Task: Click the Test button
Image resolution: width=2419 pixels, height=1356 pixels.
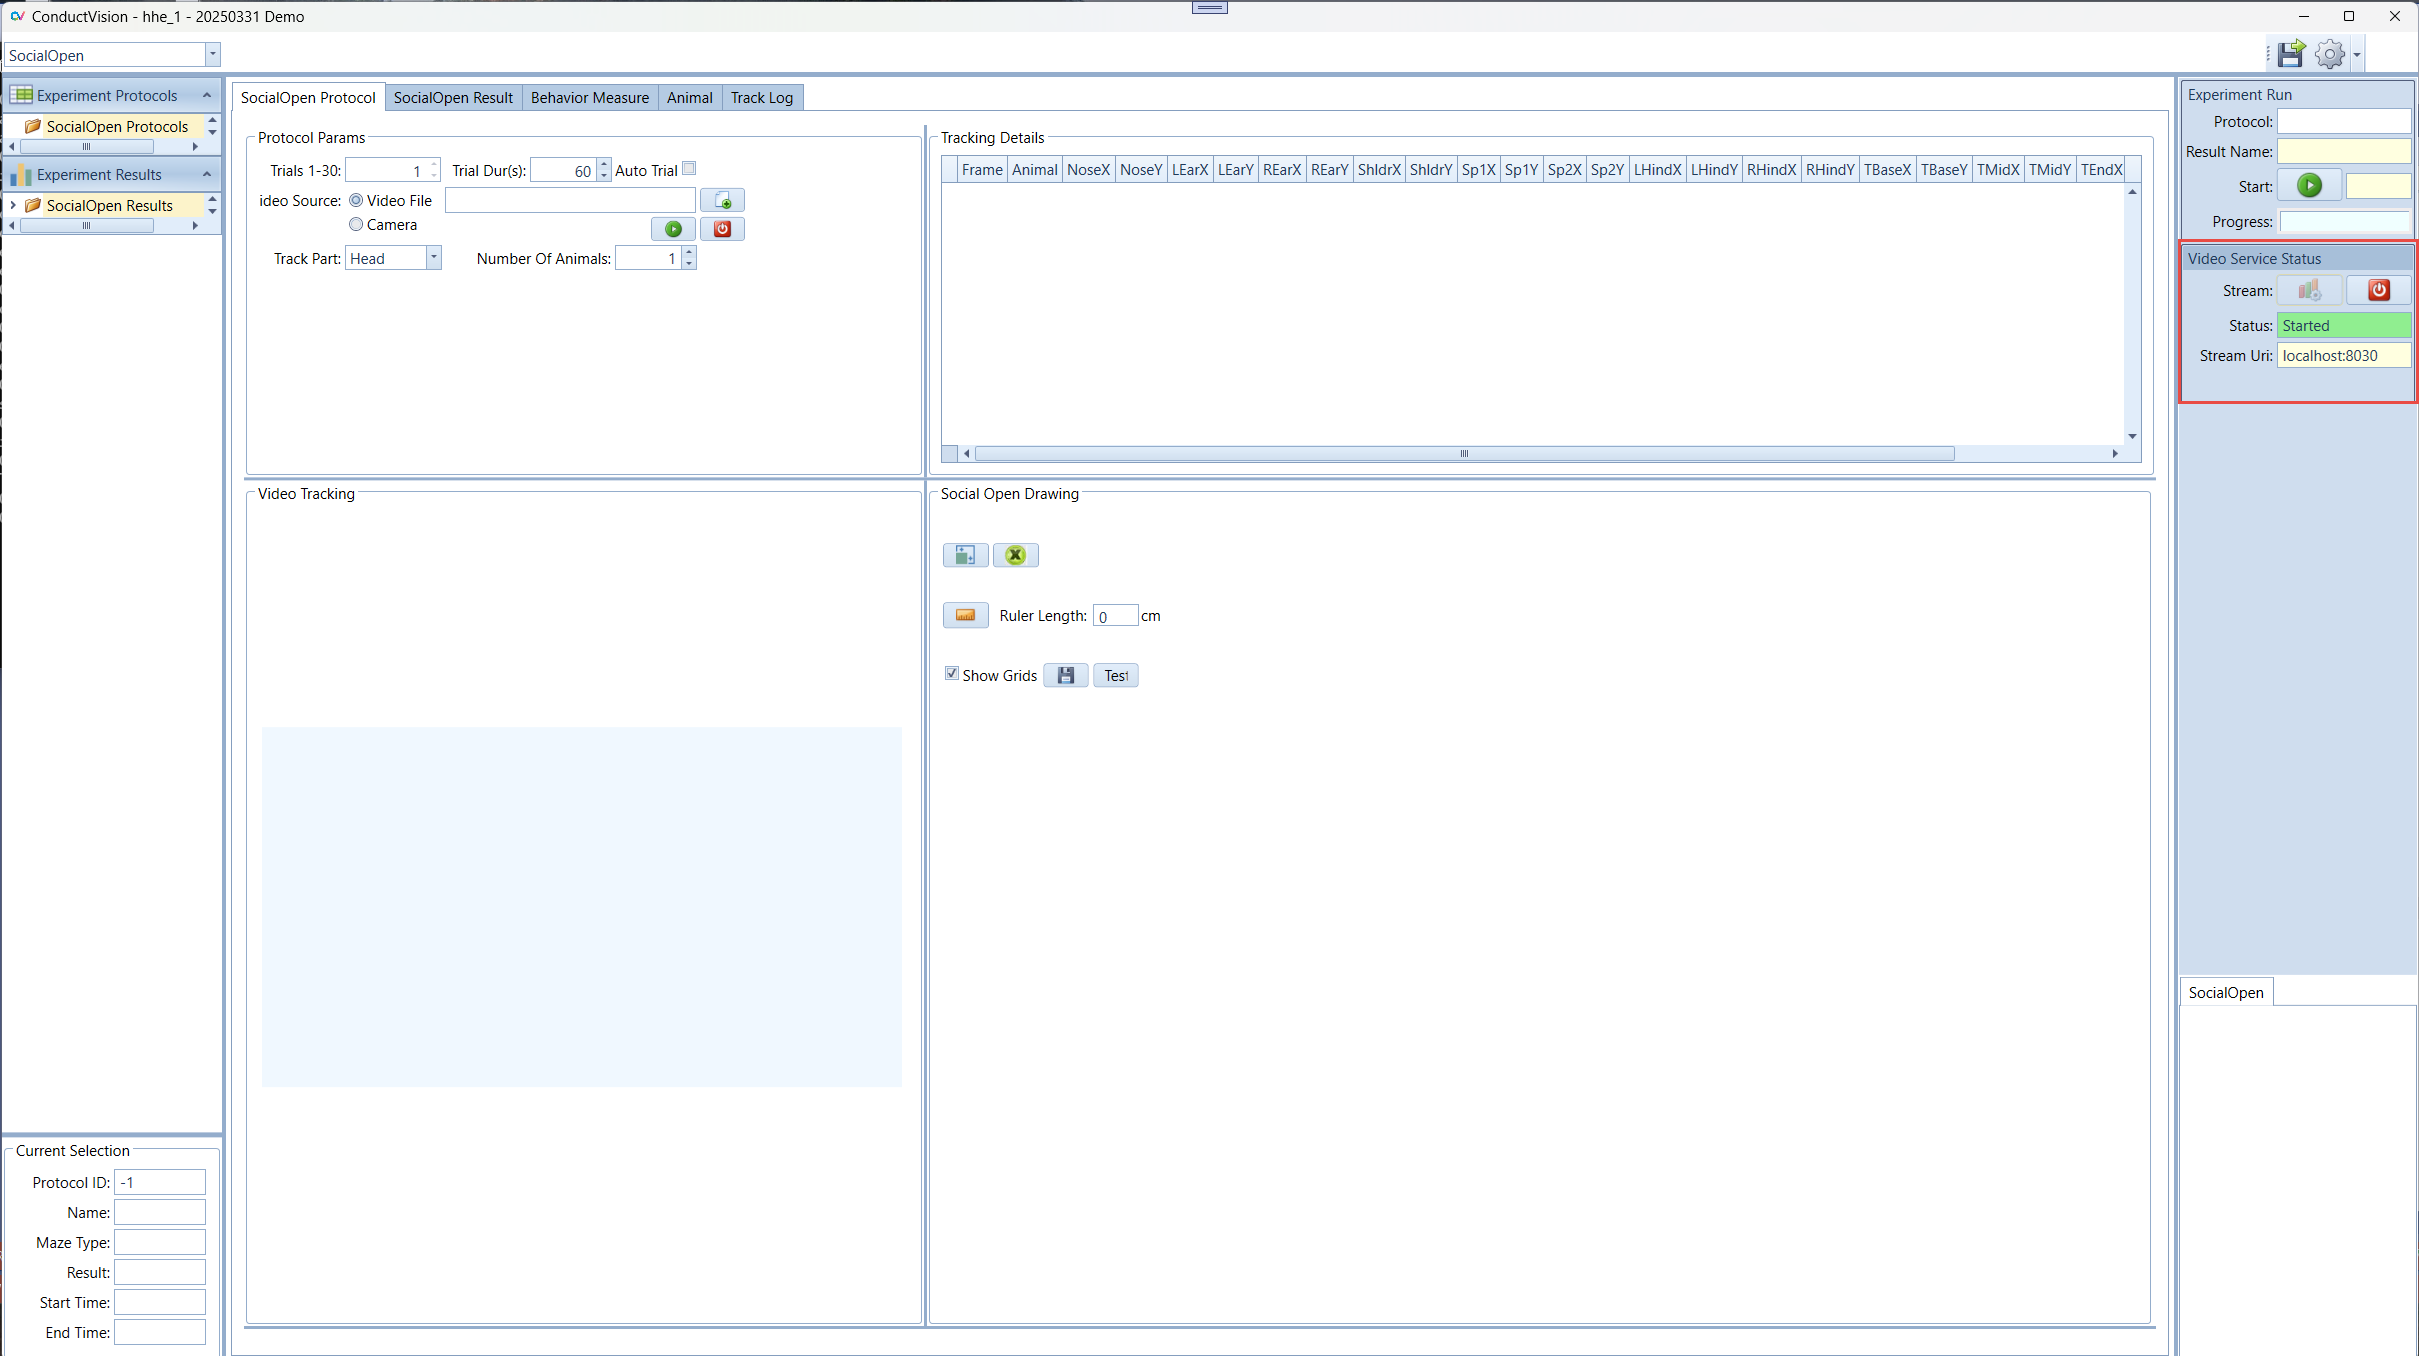Action: click(1115, 676)
